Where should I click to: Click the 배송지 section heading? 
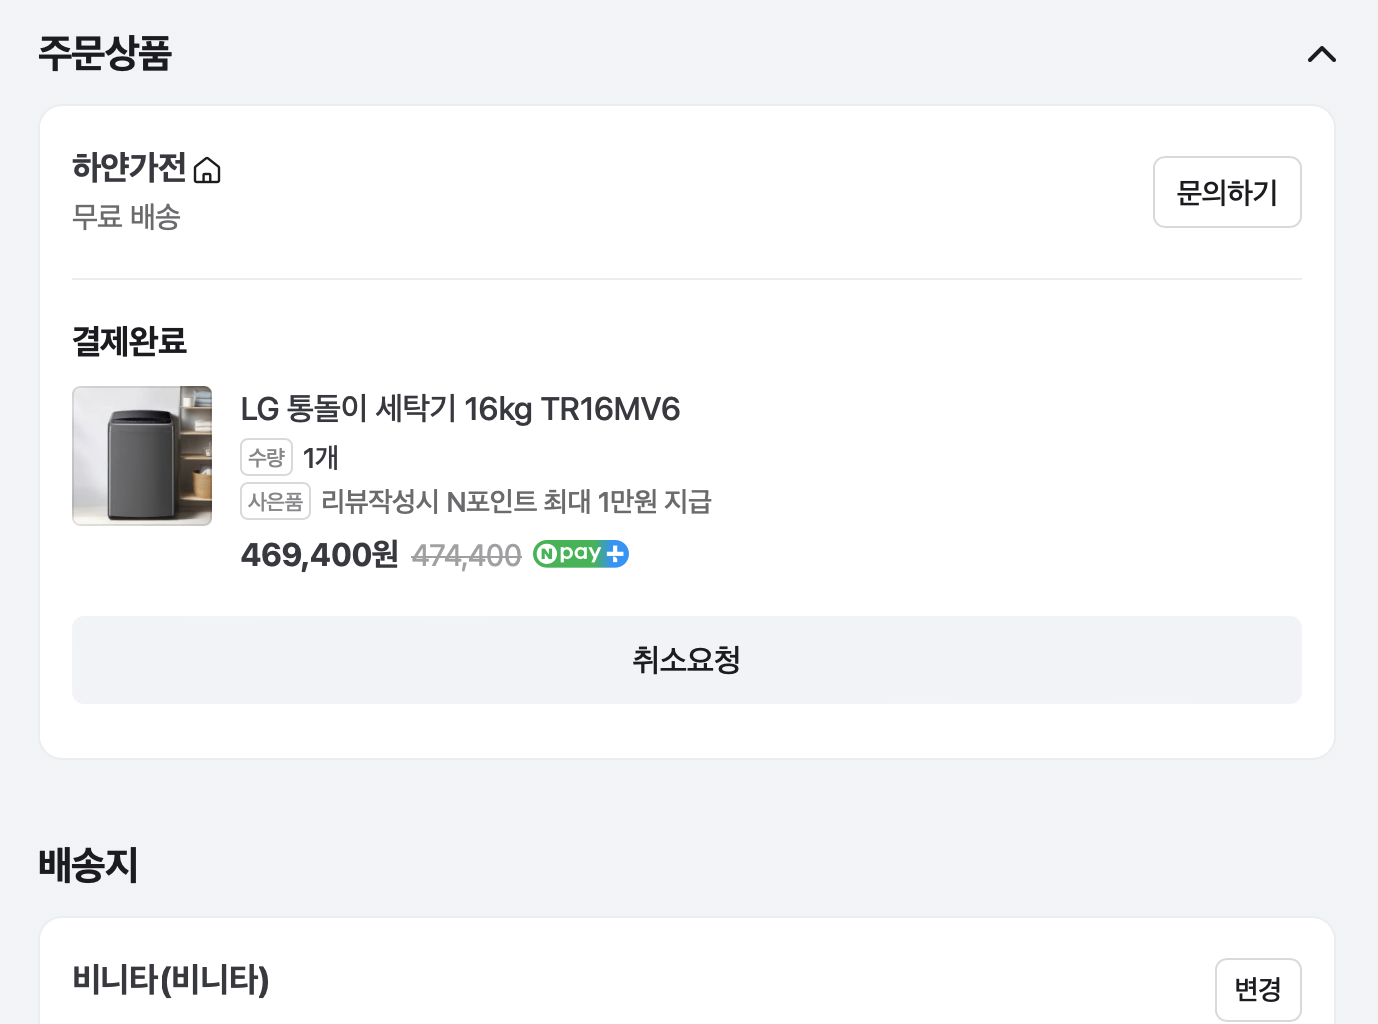tap(88, 864)
